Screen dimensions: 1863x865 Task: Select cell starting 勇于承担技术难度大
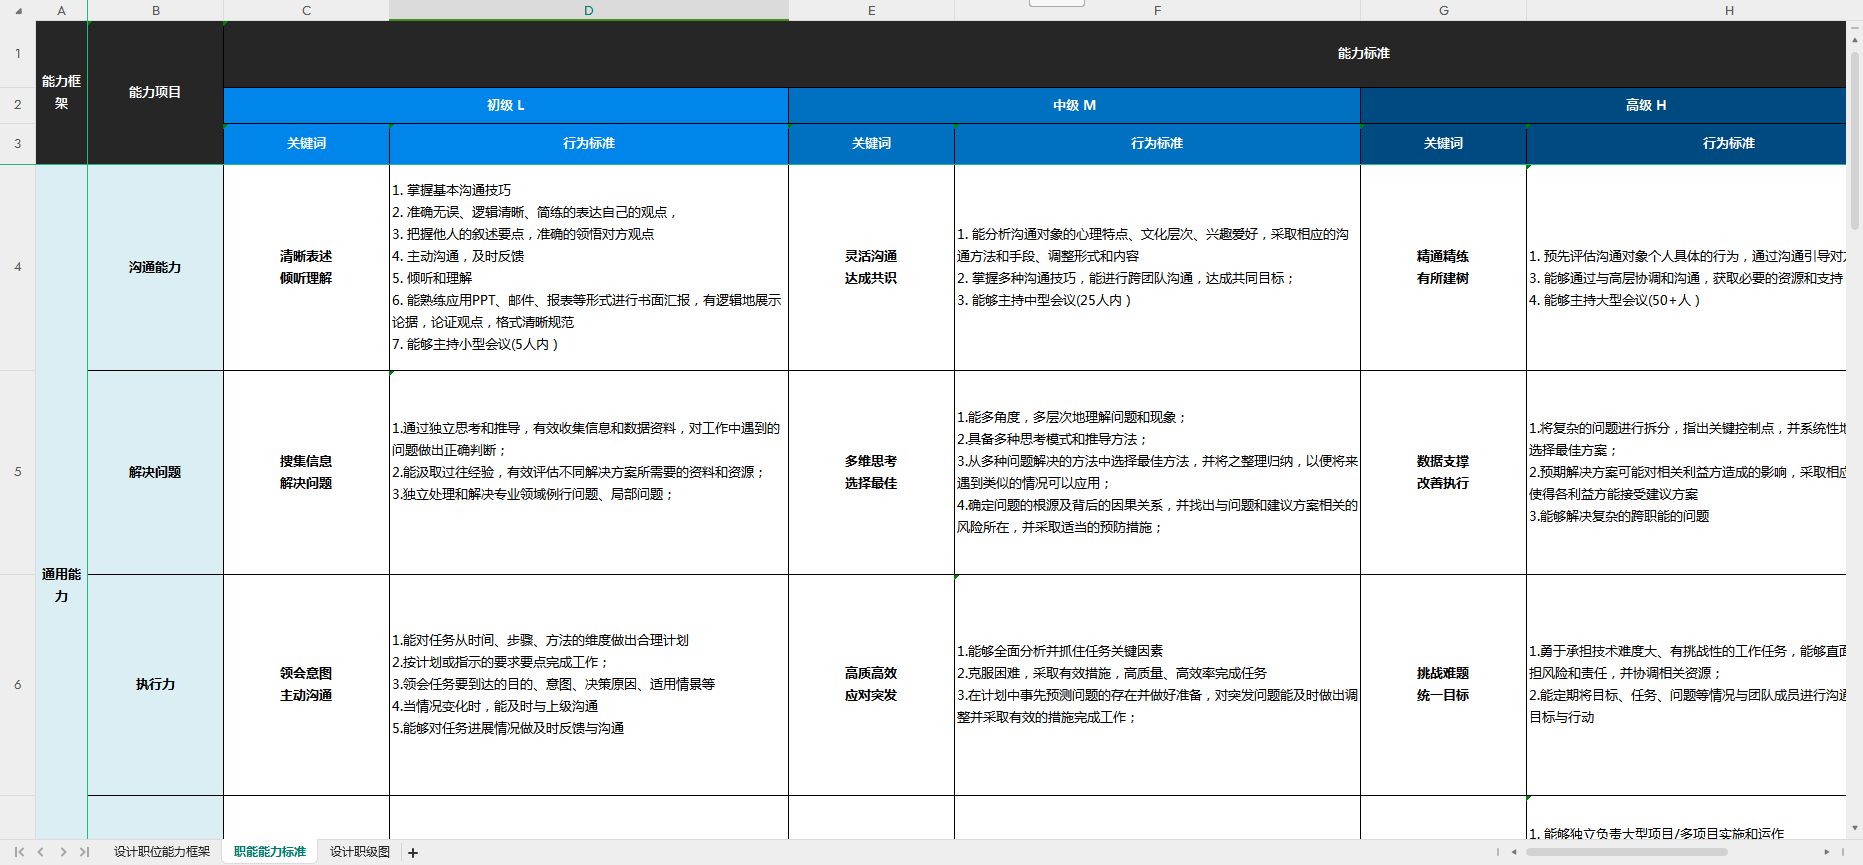[x=1686, y=685]
